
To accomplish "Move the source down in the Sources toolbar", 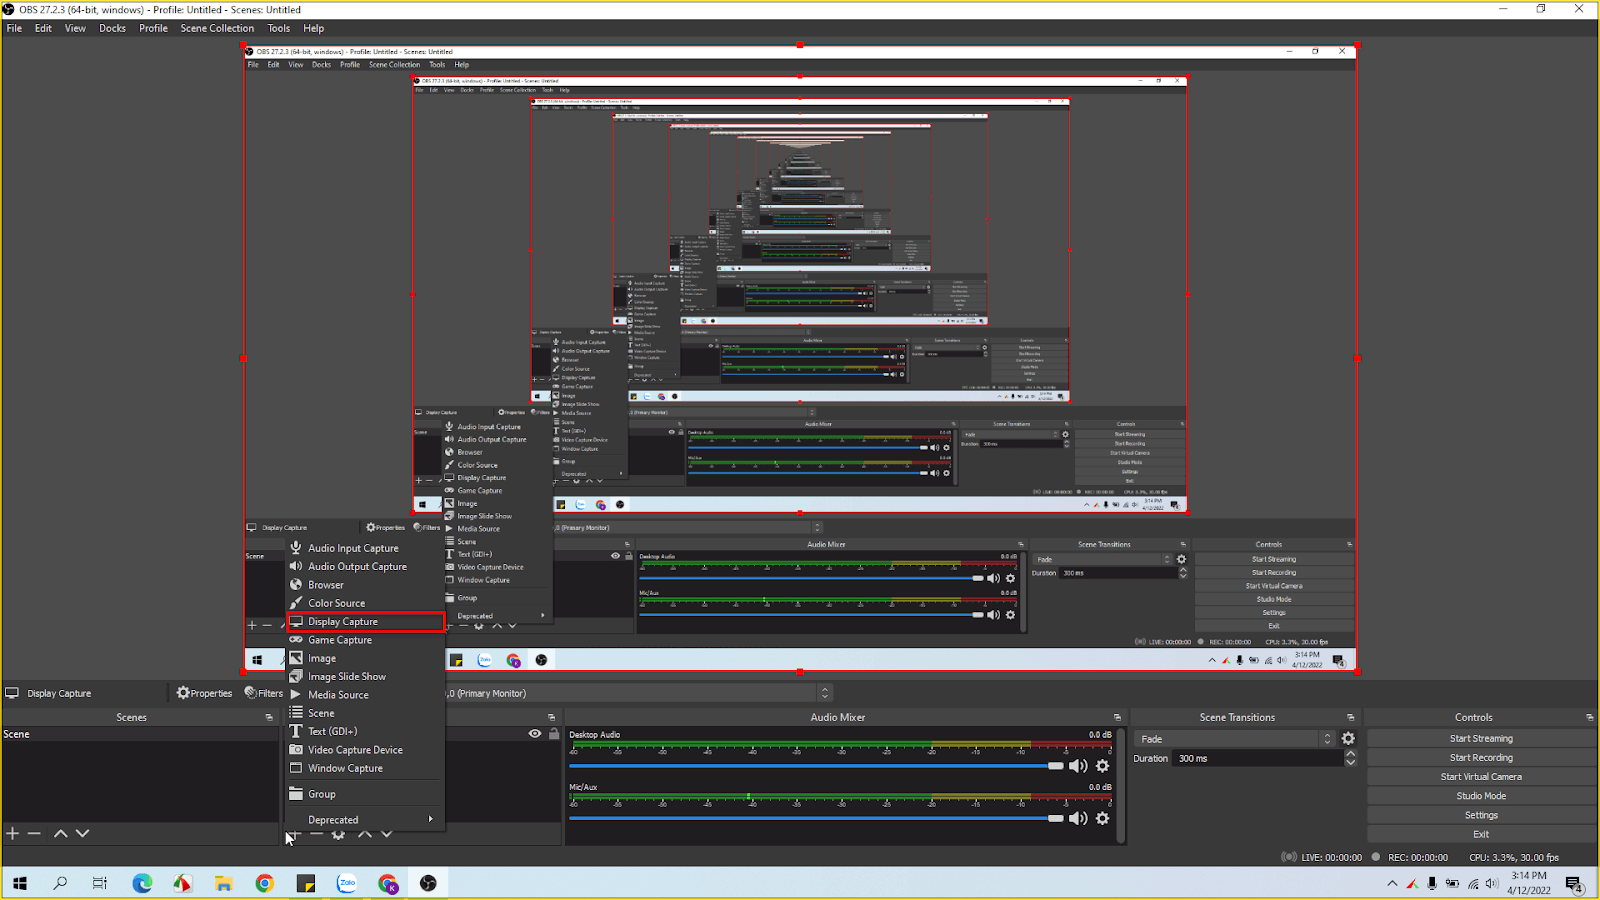I will 387,834.
